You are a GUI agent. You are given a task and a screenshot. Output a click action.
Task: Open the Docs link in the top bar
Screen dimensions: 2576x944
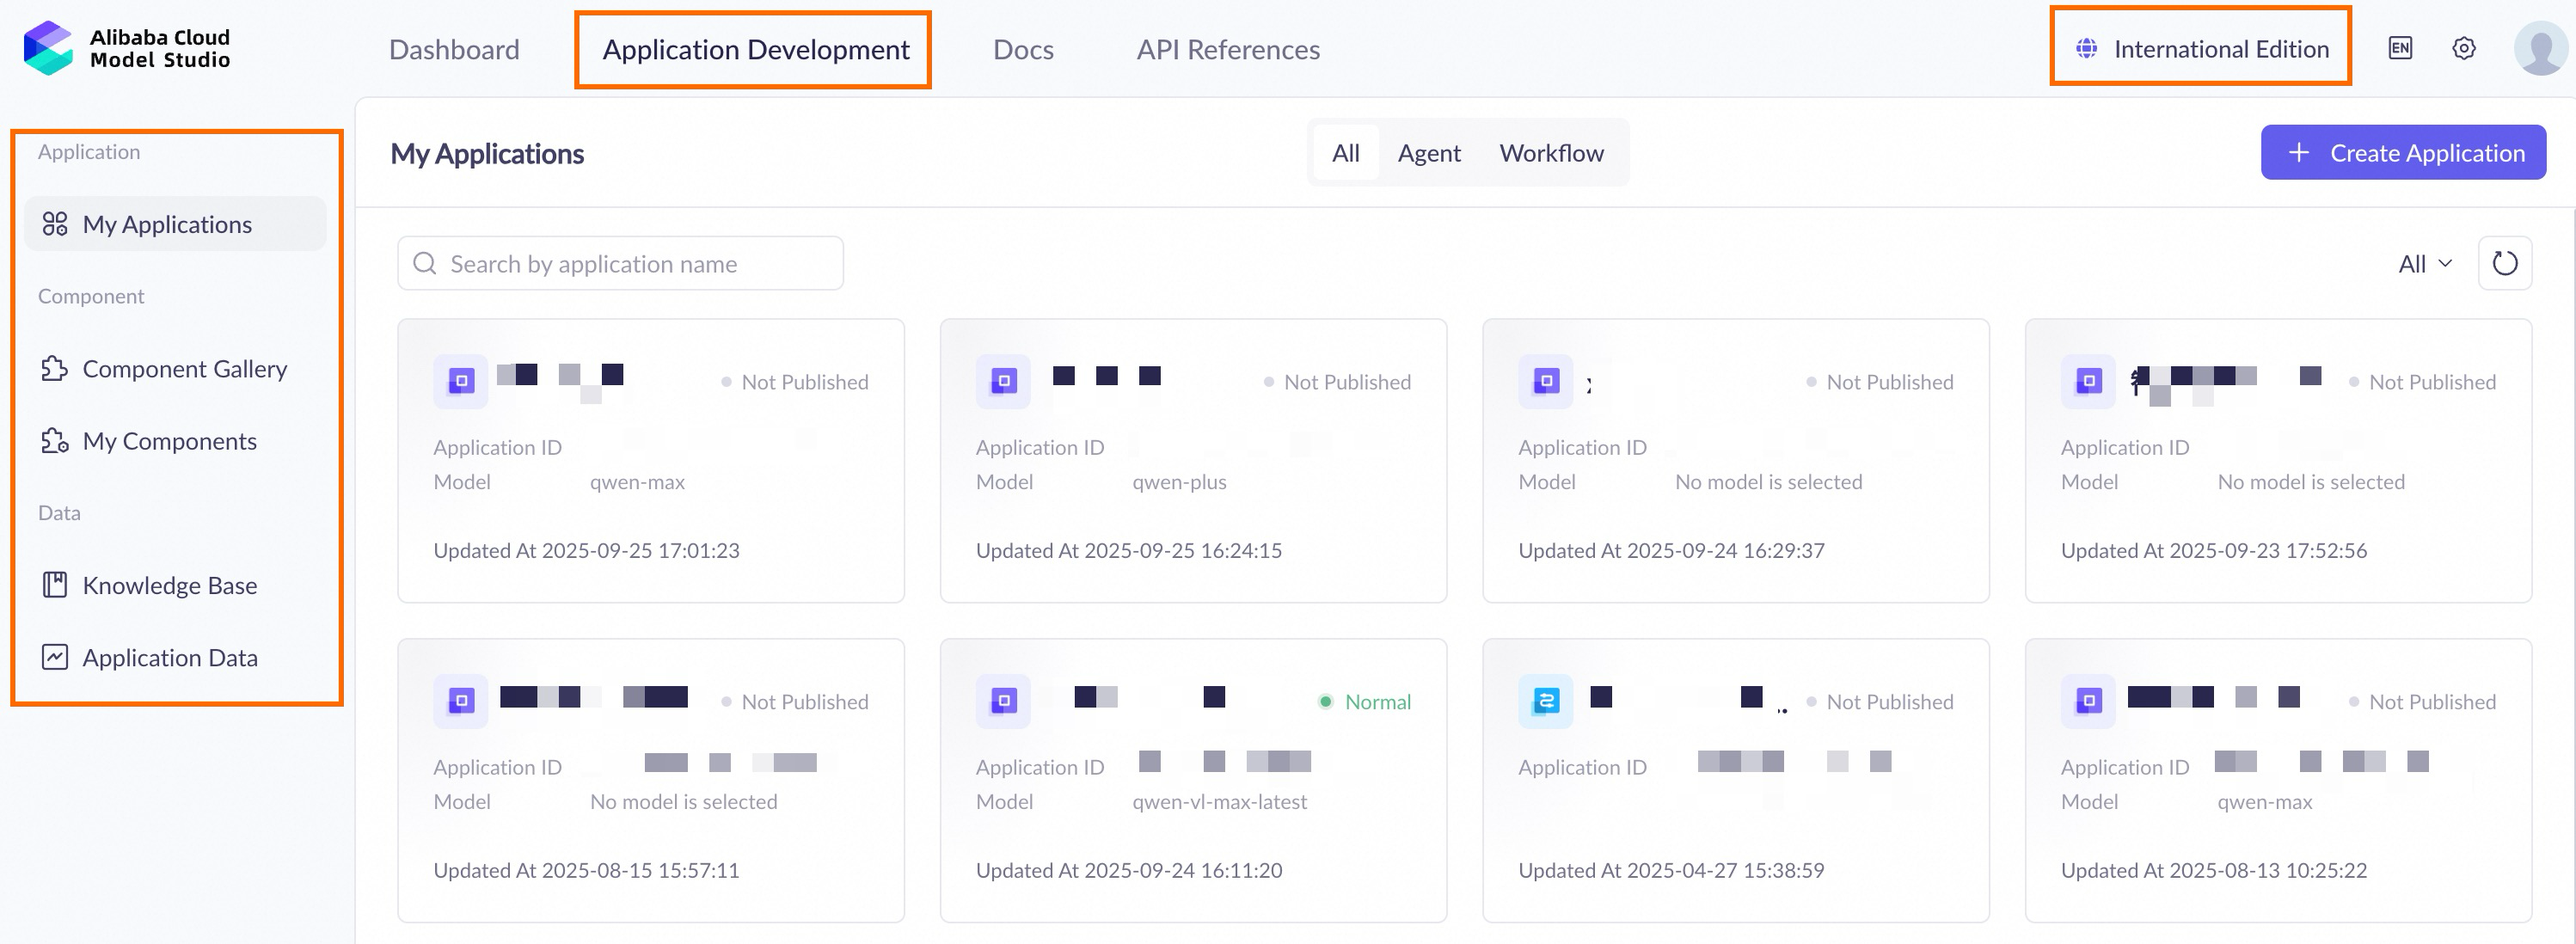point(1022,49)
